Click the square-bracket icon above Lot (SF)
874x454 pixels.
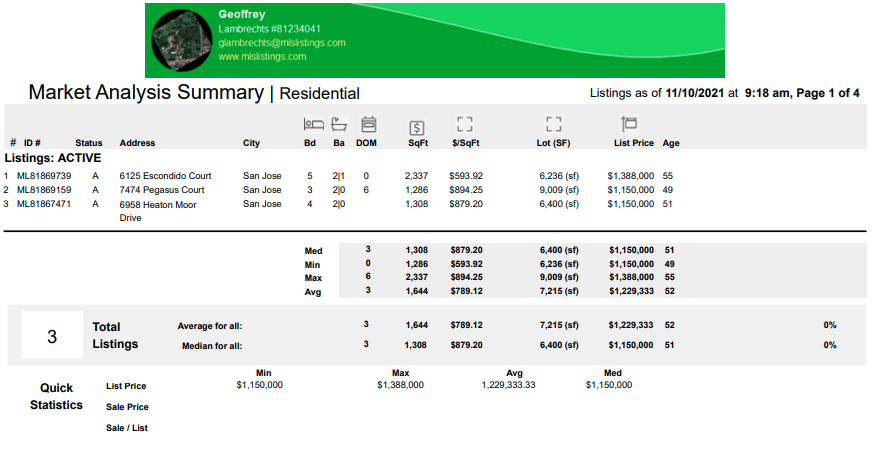point(553,124)
